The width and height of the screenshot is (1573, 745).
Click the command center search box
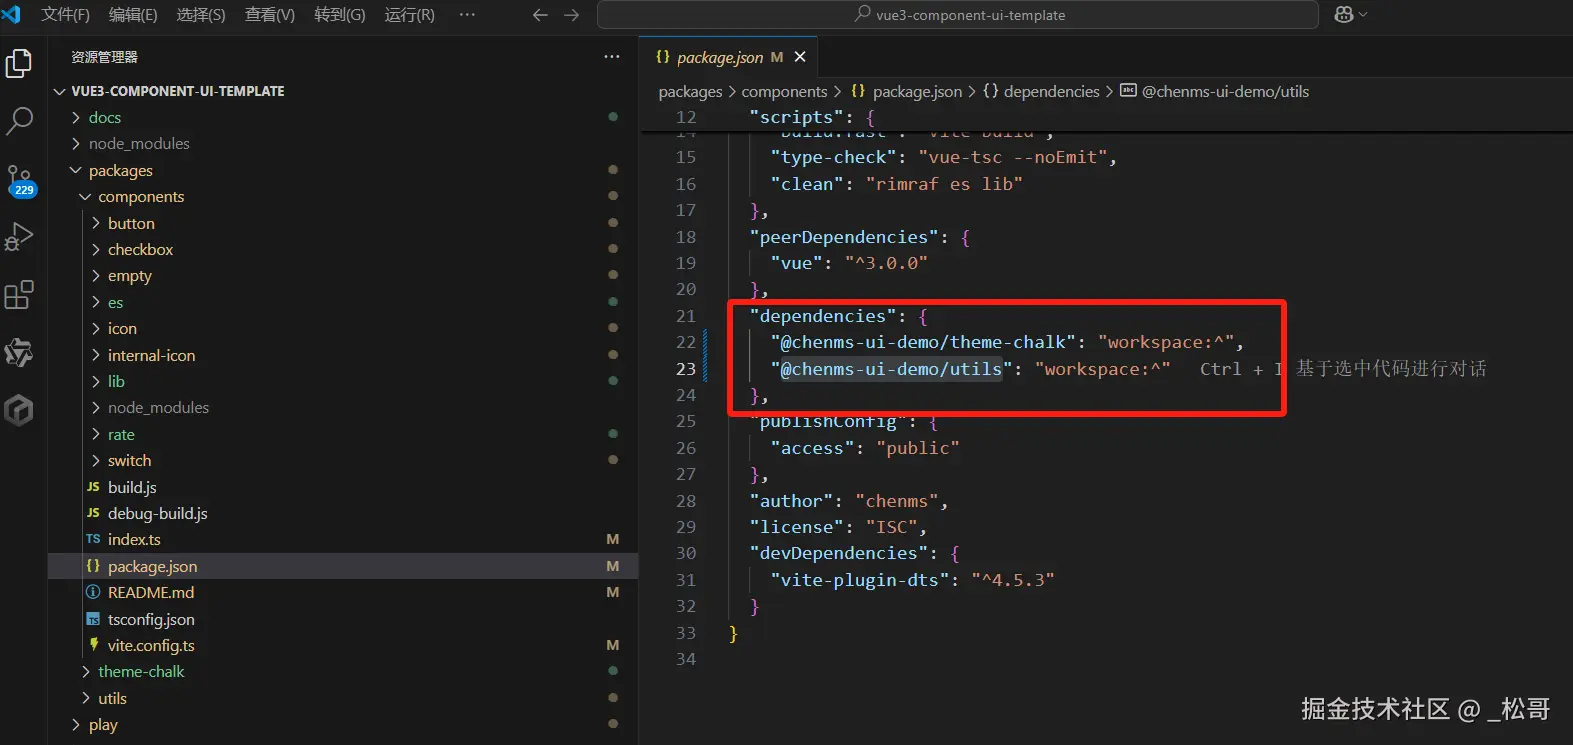pos(958,15)
